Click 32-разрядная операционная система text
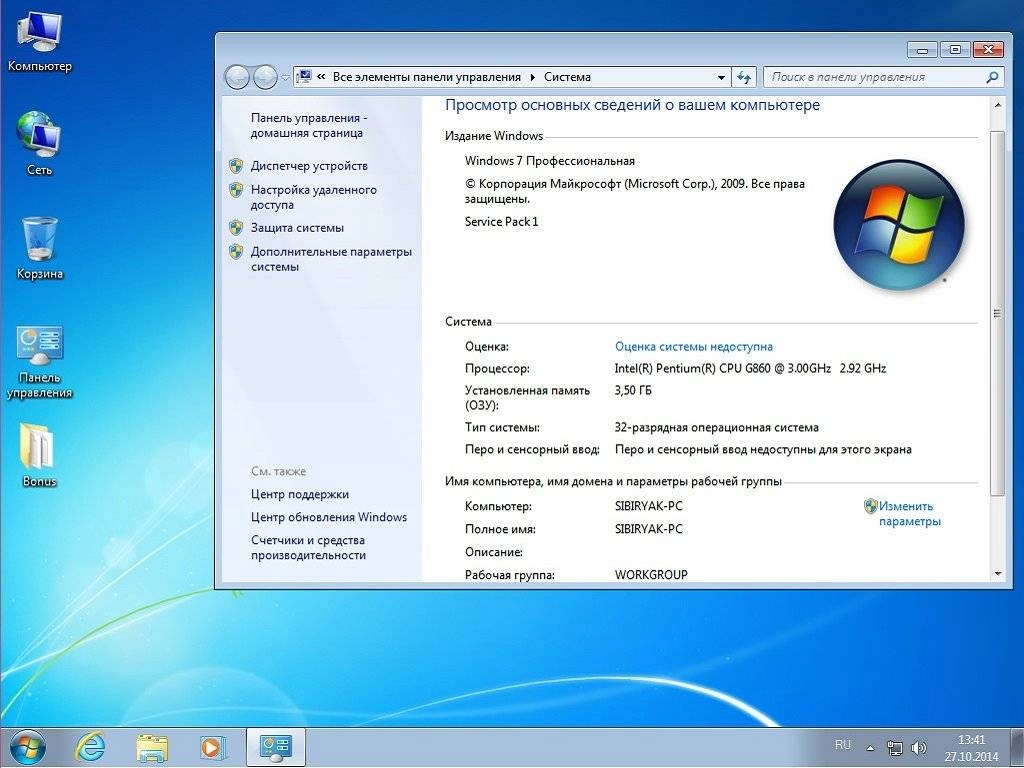The height and width of the screenshot is (768, 1024). pyautogui.click(x=716, y=428)
